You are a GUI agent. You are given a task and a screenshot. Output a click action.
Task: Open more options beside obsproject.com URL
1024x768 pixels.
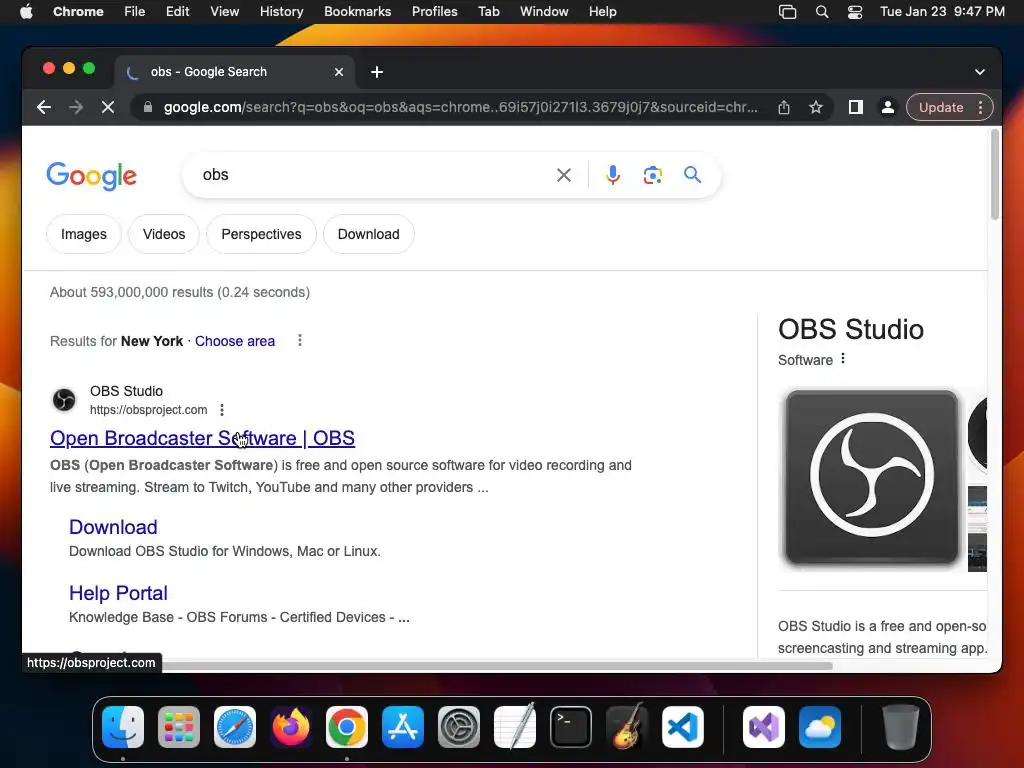coord(222,409)
